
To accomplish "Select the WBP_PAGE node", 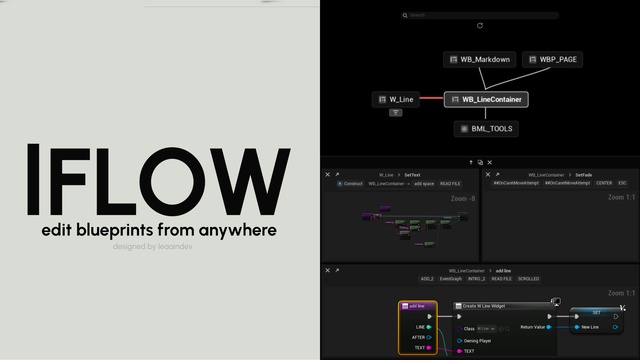I will pos(553,60).
